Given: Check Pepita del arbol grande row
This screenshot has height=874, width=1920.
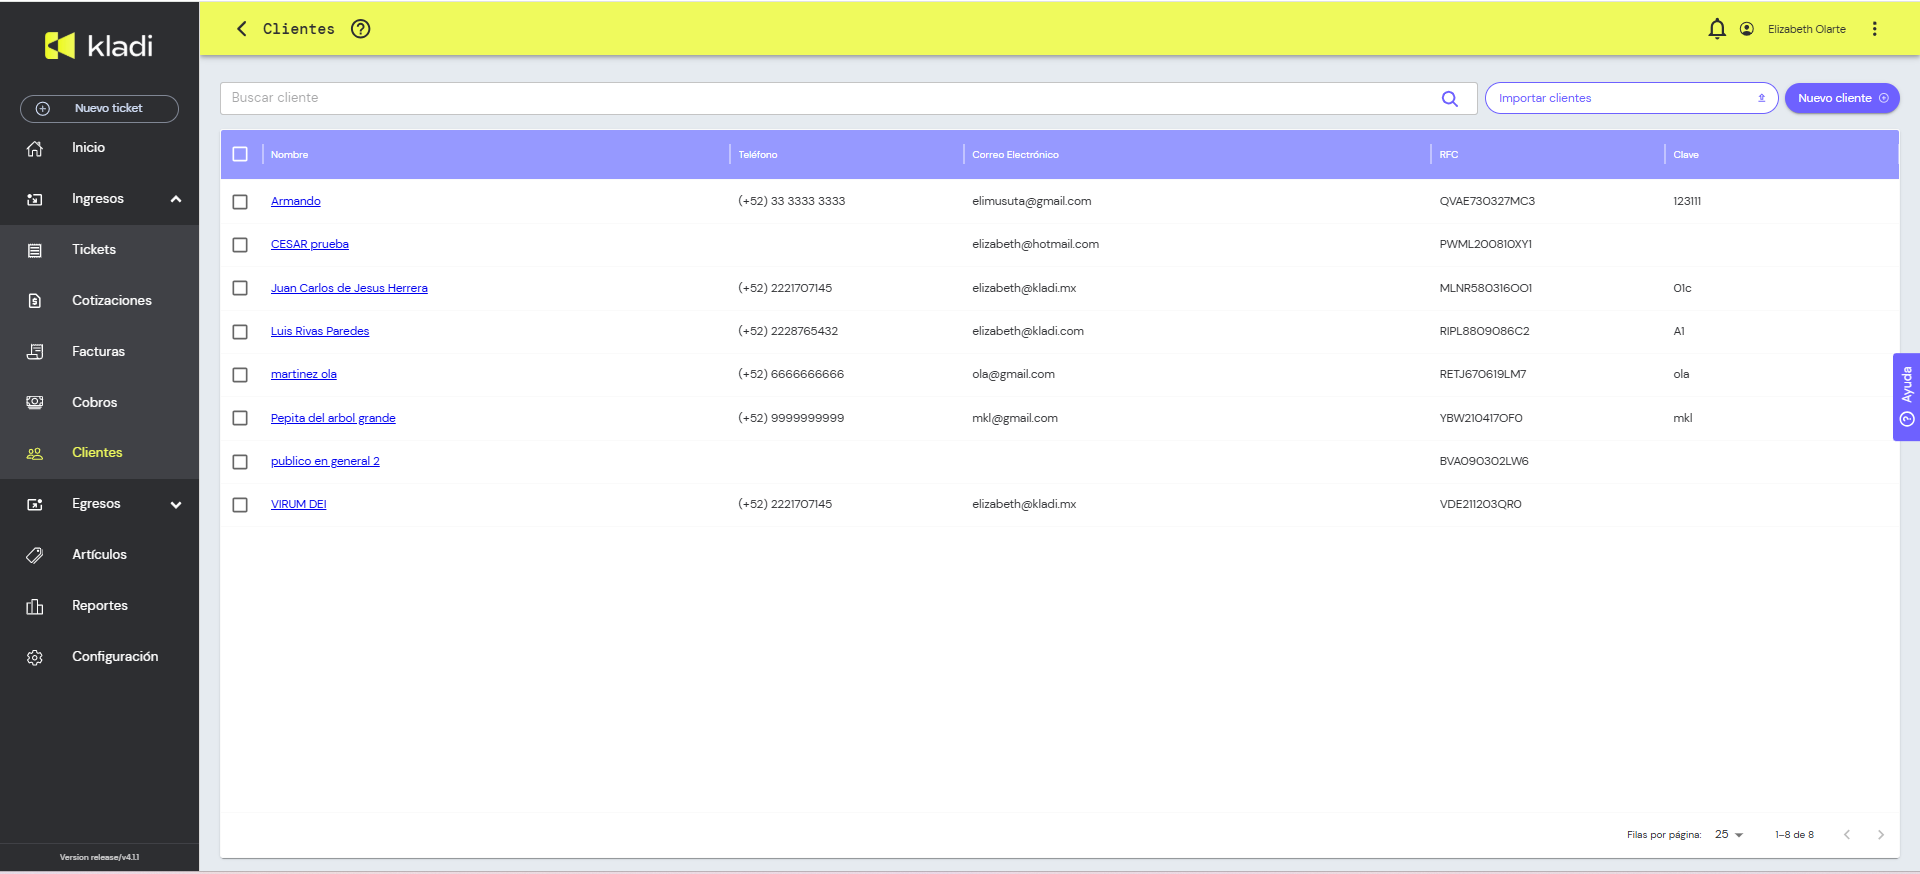Looking at the screenshot, I should (240, 418).
